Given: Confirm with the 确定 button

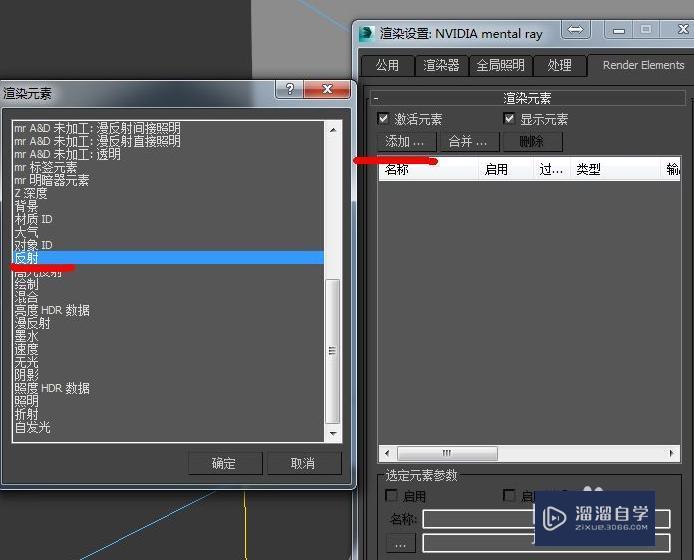Looking at the screenshot, I should 225,463.
